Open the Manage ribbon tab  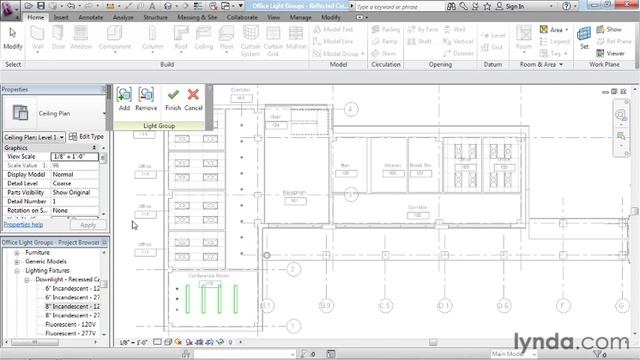pos(300,18)
